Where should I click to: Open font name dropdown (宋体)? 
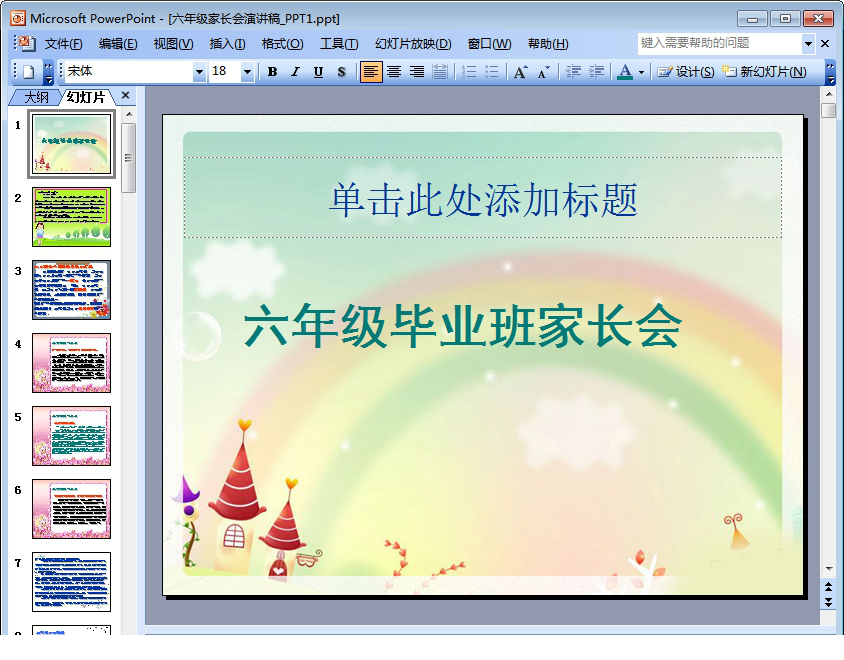tap(199, 72)
